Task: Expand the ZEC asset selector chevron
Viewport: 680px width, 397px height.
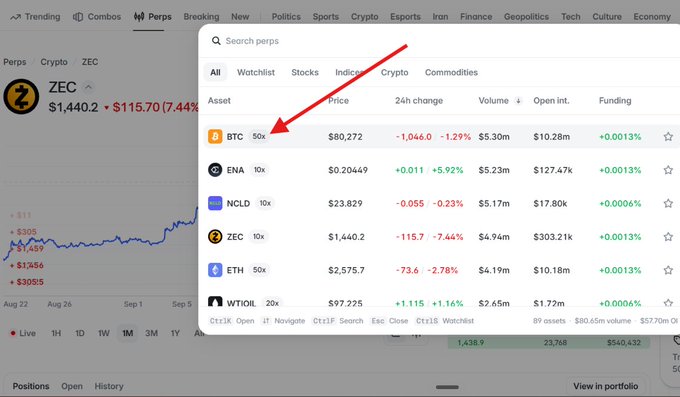Action: tap(88, 87)
